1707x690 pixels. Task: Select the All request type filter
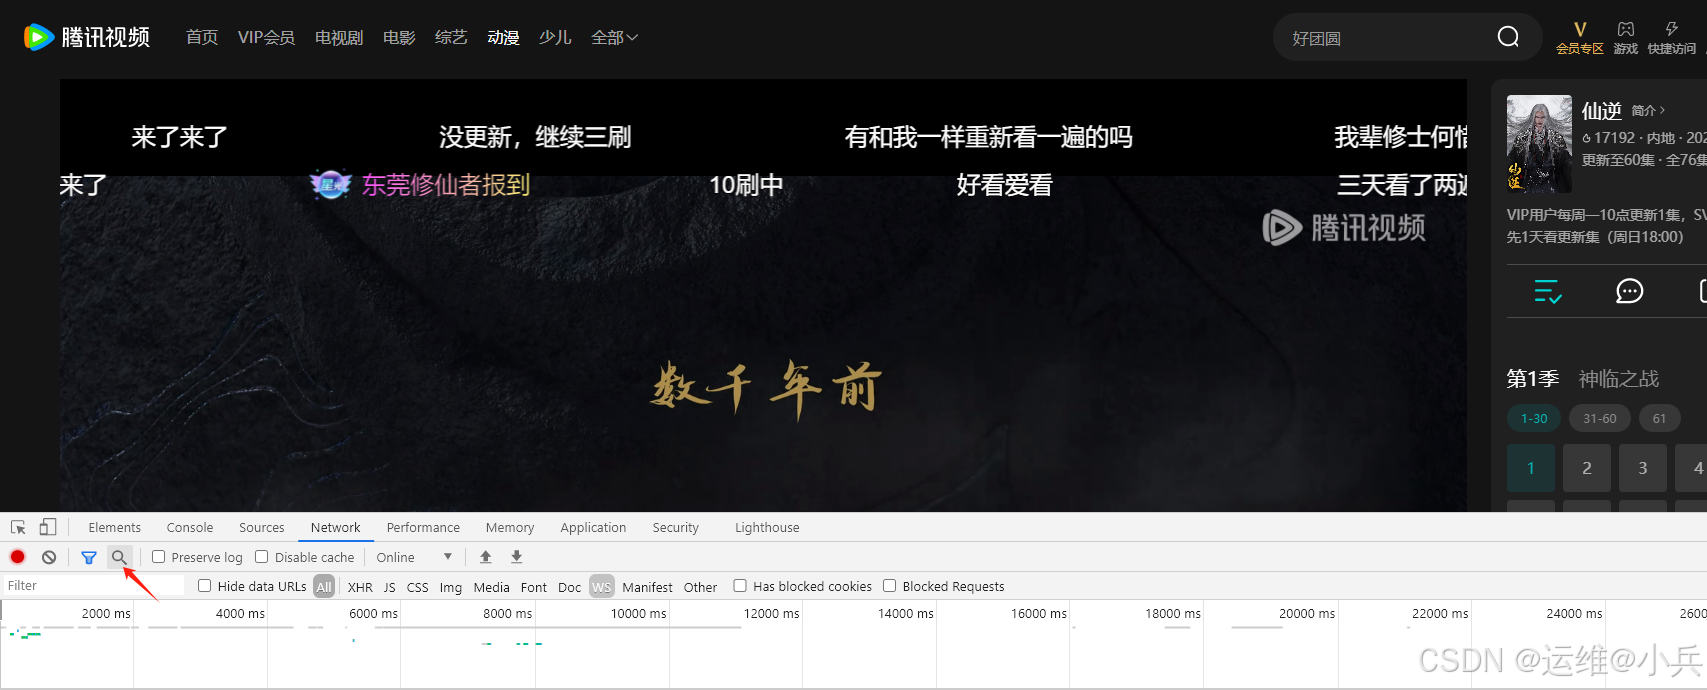[x=324, y=587]
